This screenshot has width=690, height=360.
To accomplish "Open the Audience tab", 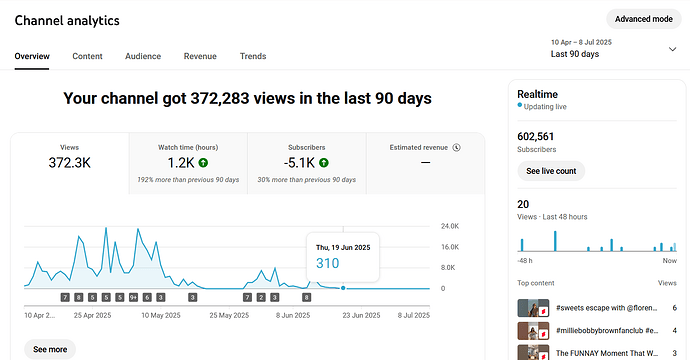I will pyautogui.click(x=143, y=56).
